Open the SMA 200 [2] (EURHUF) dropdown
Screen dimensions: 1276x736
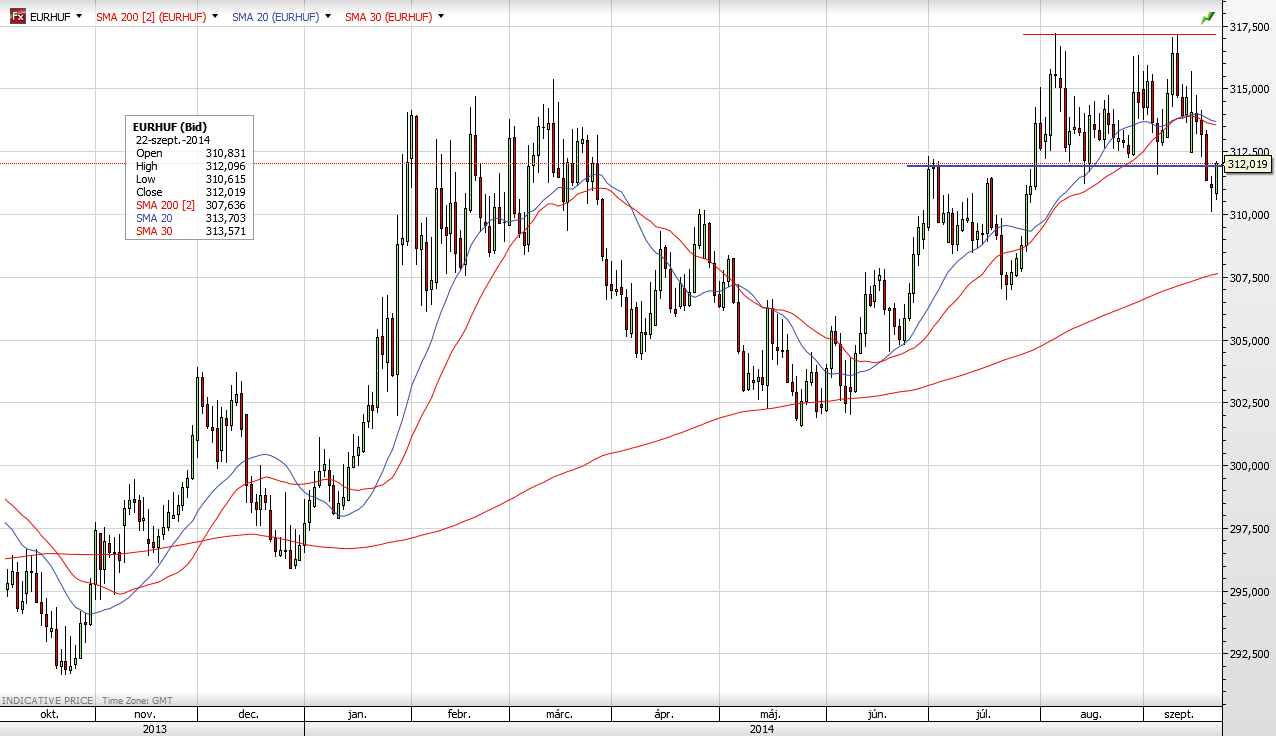click(x=215, y=18)
